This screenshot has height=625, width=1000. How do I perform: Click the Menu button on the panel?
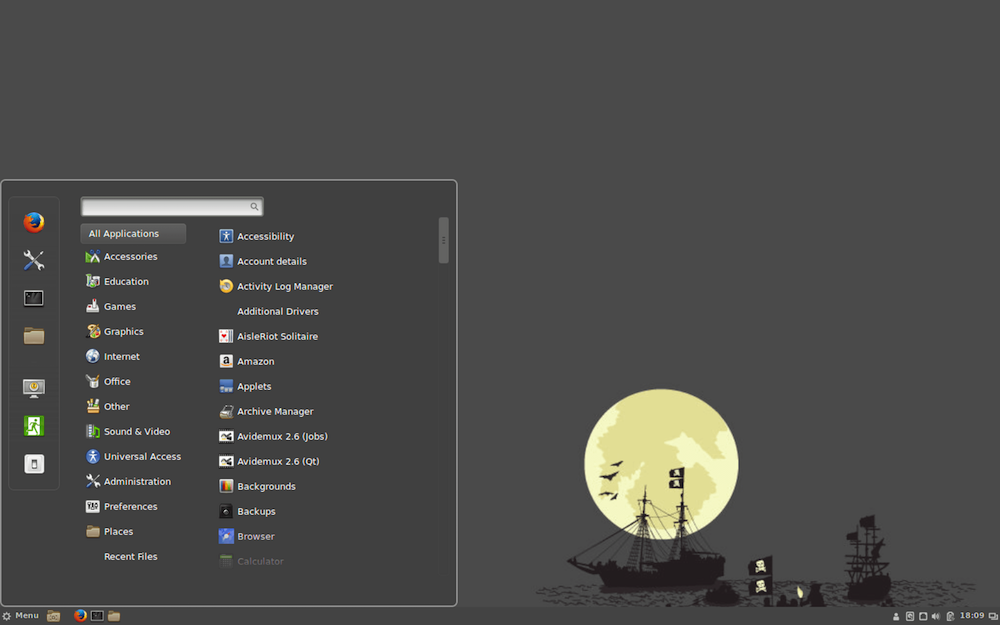(x=20, y=615)
